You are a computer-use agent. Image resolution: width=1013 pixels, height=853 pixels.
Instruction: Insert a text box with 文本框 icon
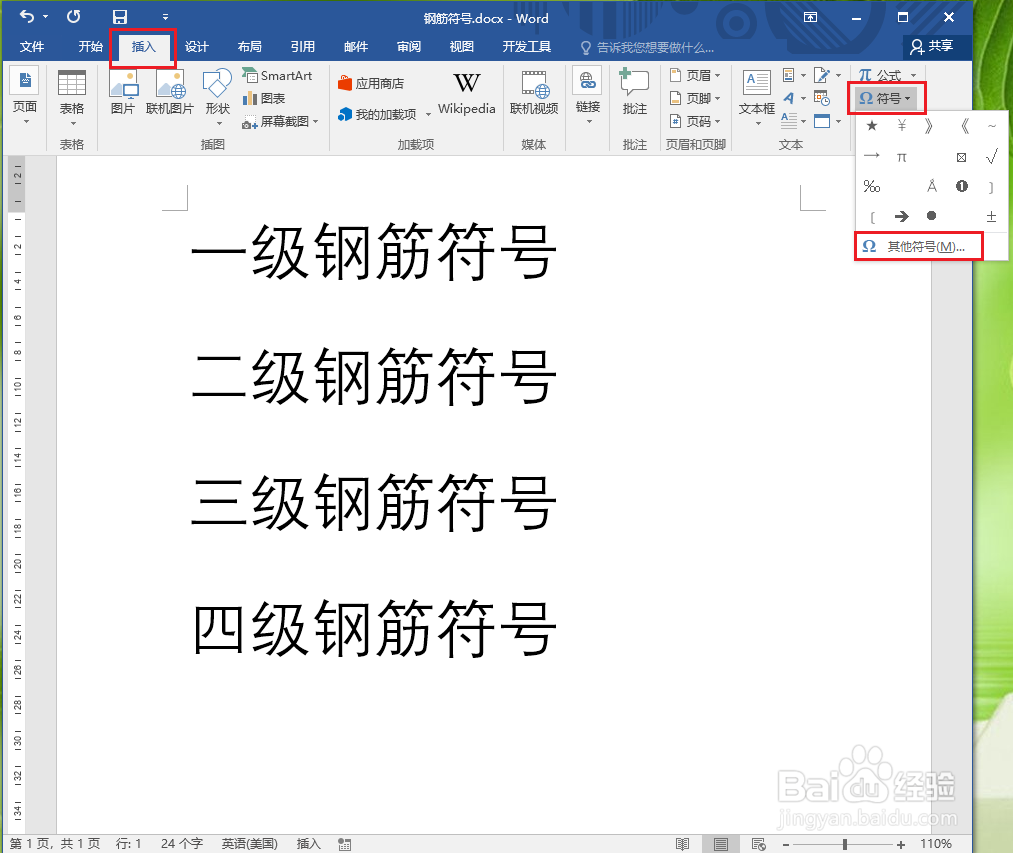(x=756, y=95)
